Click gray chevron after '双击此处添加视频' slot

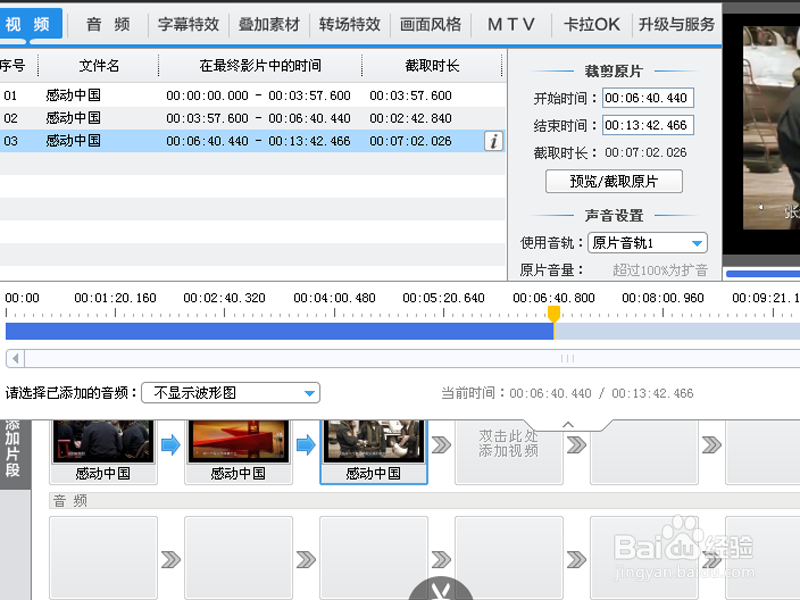[x=577, y=445]
